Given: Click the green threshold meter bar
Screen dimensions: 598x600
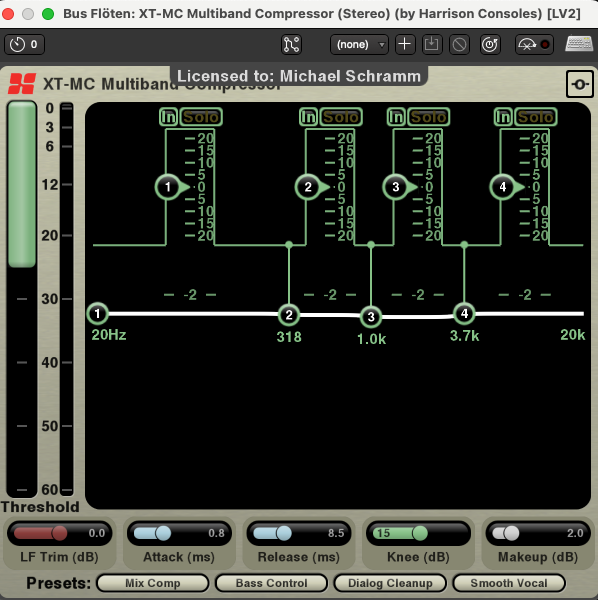Looking at the screenshot, I should (x=22, y=184).
